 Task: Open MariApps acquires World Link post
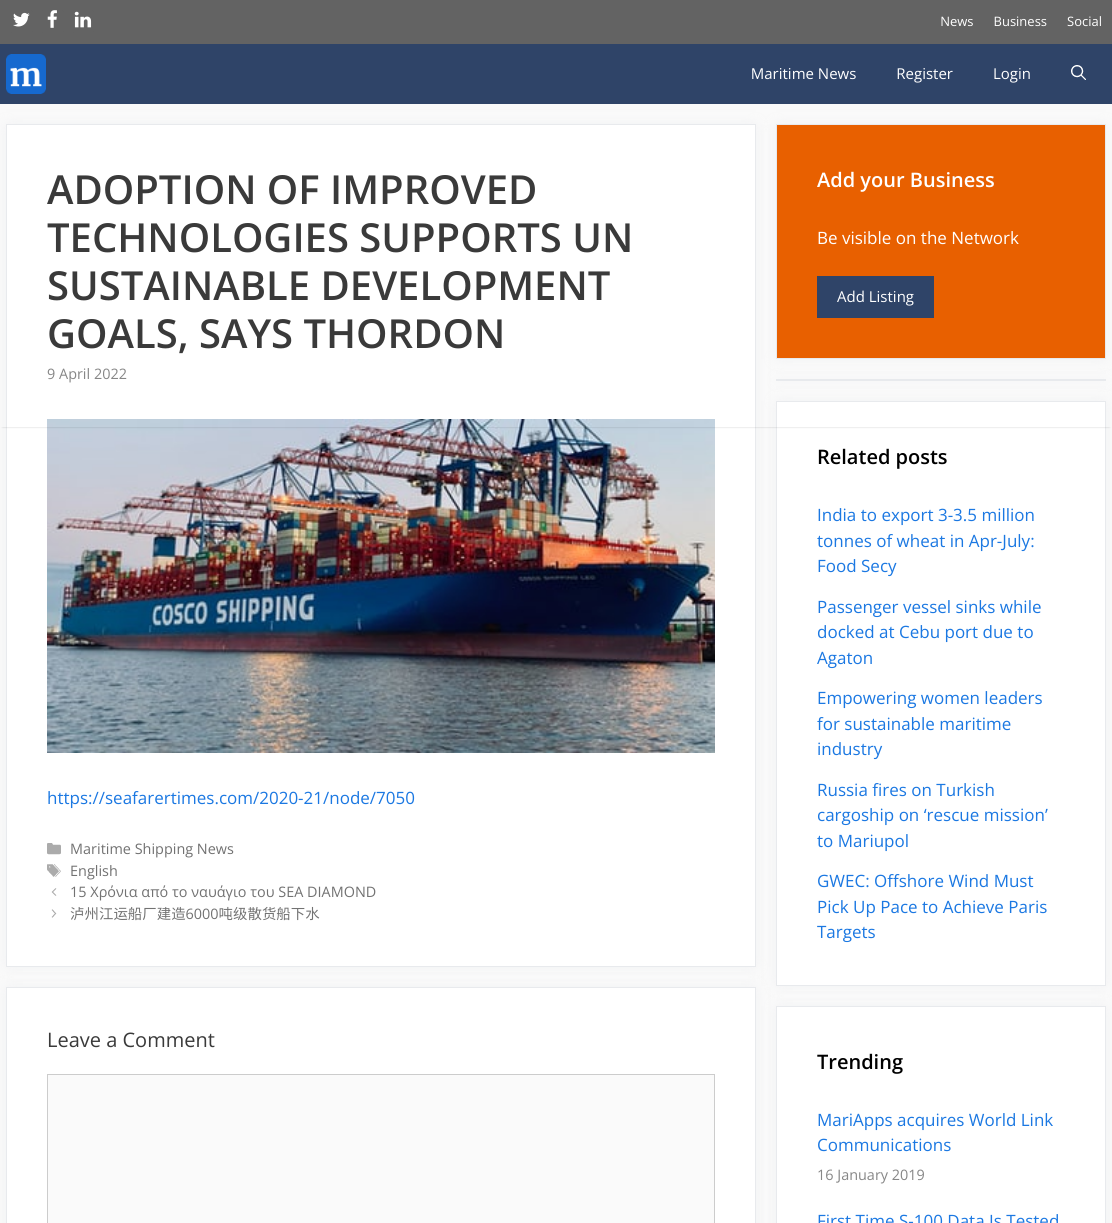(935, 1132)
